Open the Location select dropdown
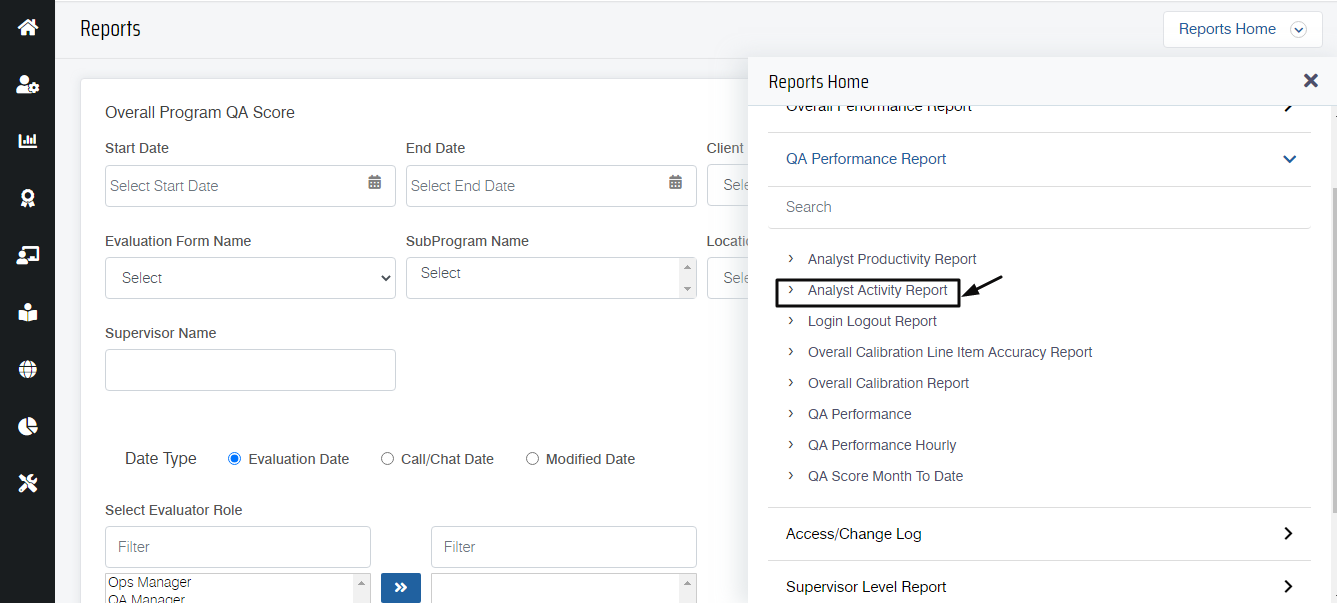Viewport: 1337px width, 603px height. (727, 278)
